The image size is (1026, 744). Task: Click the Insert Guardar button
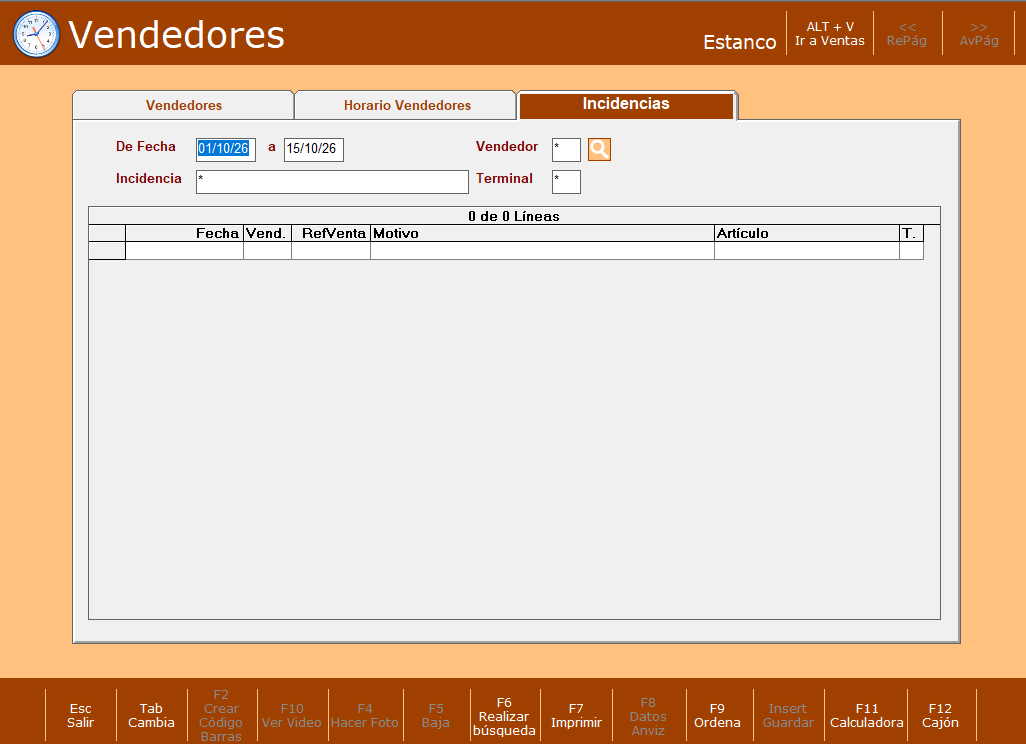788,715
